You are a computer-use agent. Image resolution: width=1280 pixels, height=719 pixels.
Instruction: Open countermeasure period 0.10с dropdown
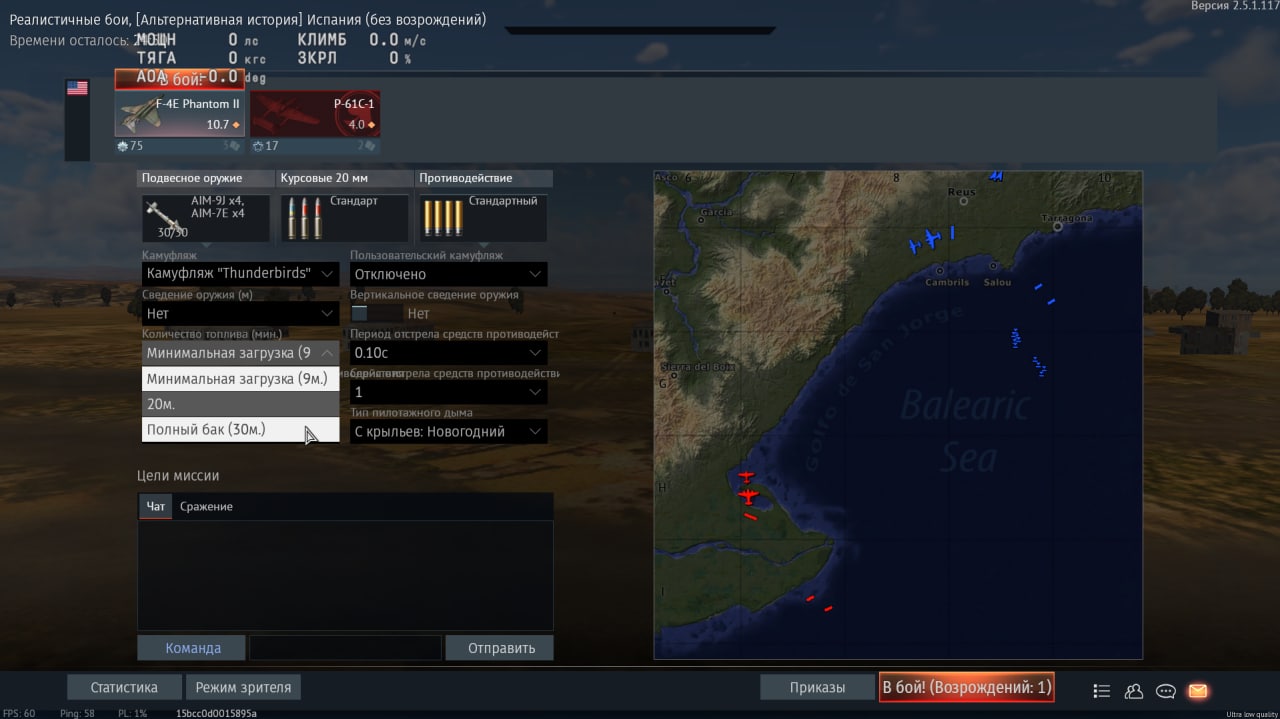point(448,352)
